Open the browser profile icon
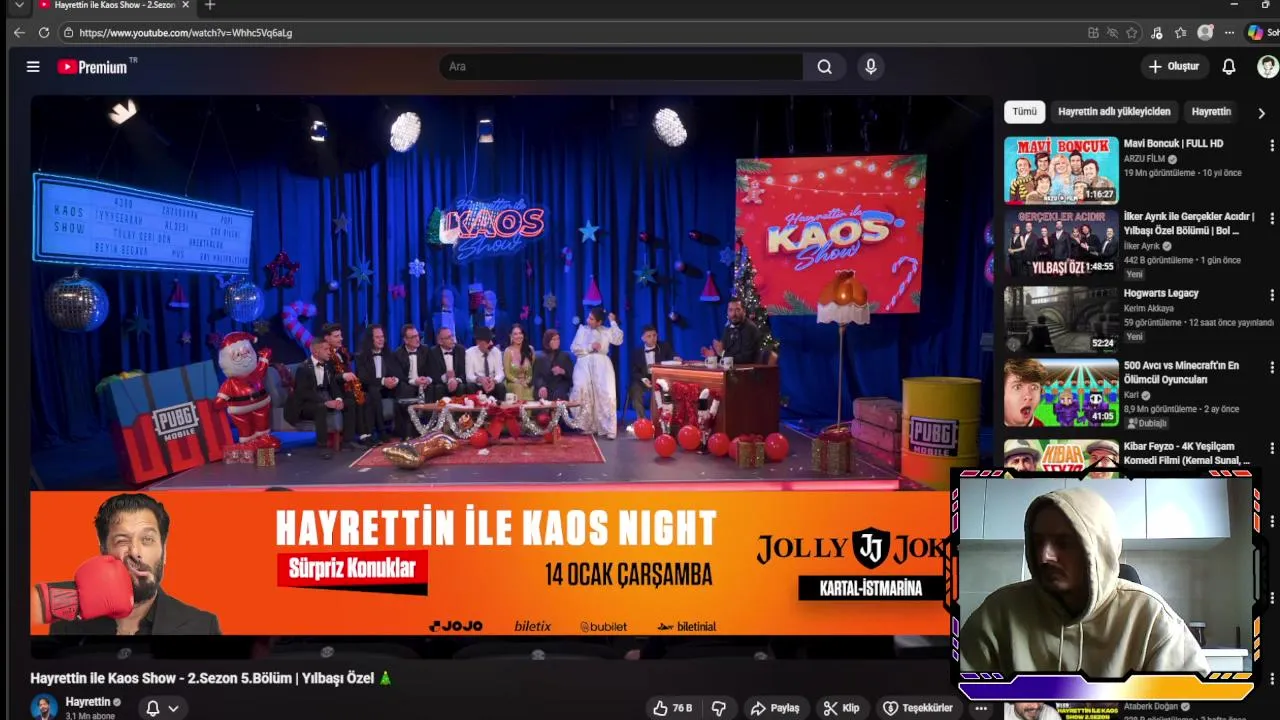 [x=1205, y=33]
